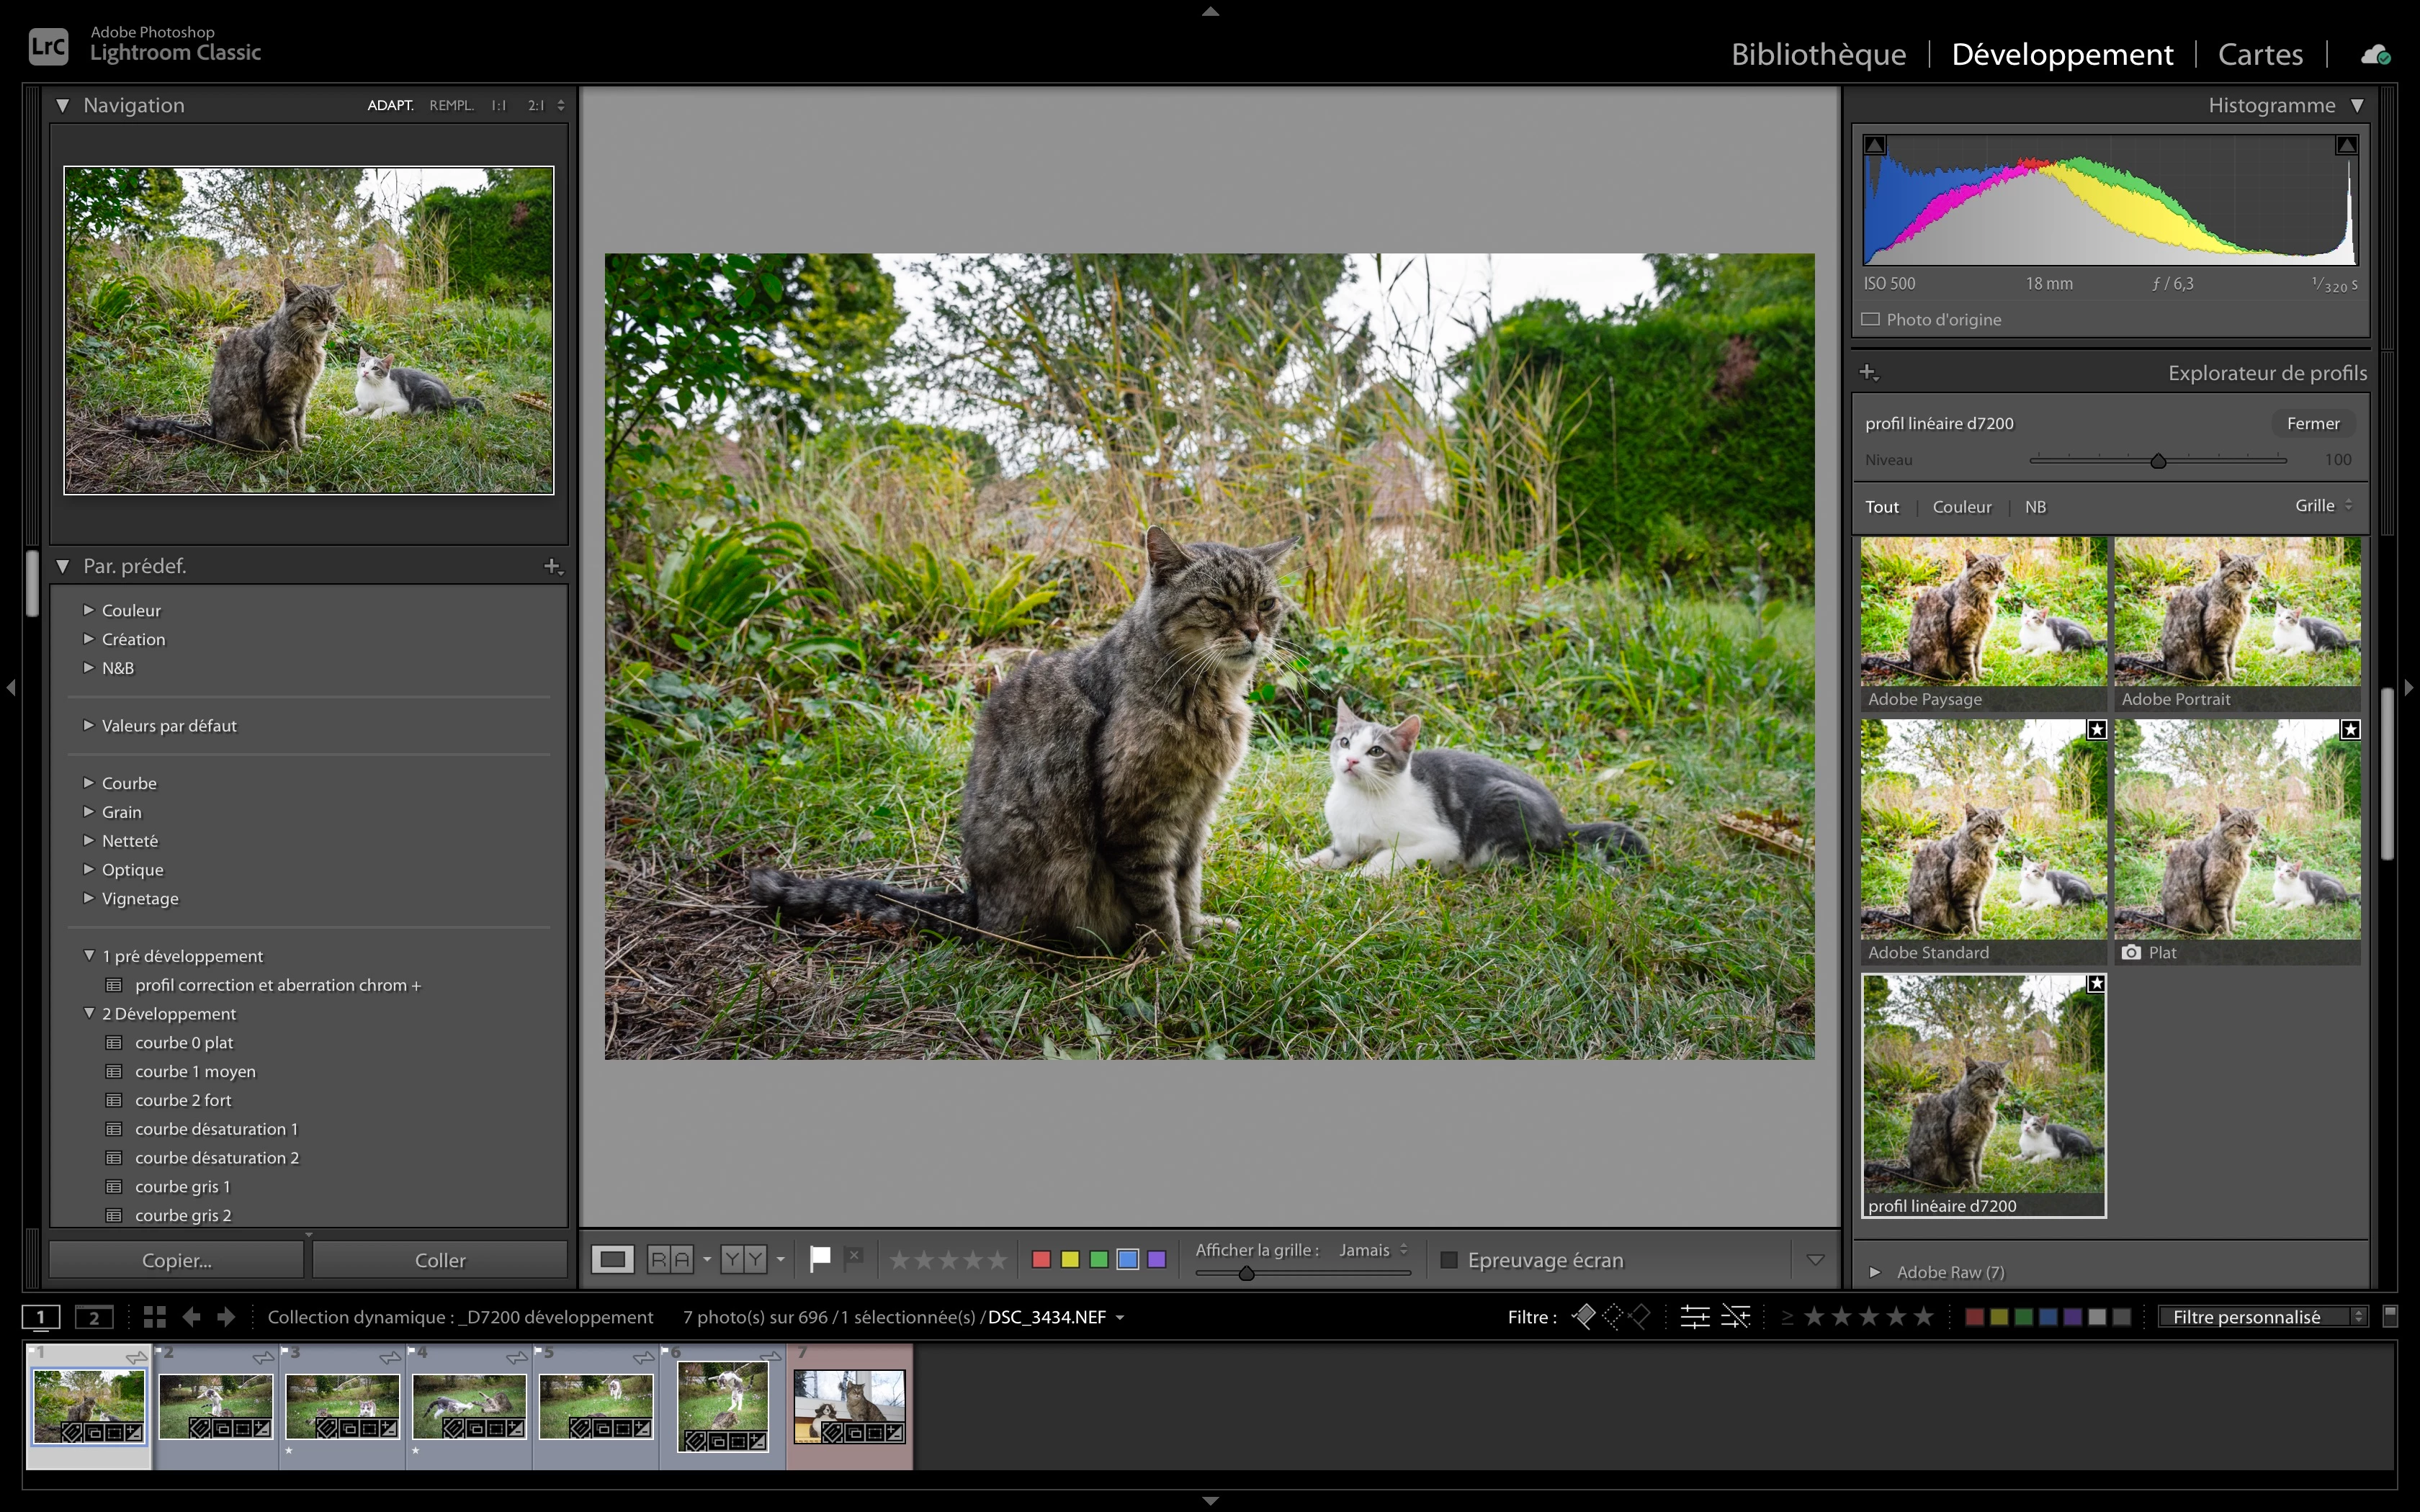Open the filmstrip grid view icon
2420x1512 pixels.
tap(154, 1317)
